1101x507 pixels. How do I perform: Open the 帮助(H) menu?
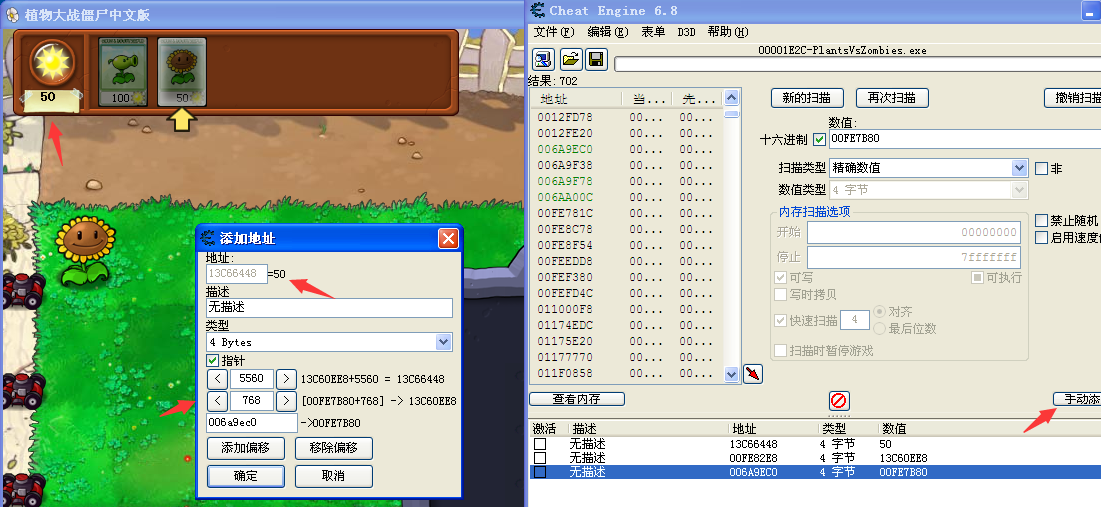(728, 32)
